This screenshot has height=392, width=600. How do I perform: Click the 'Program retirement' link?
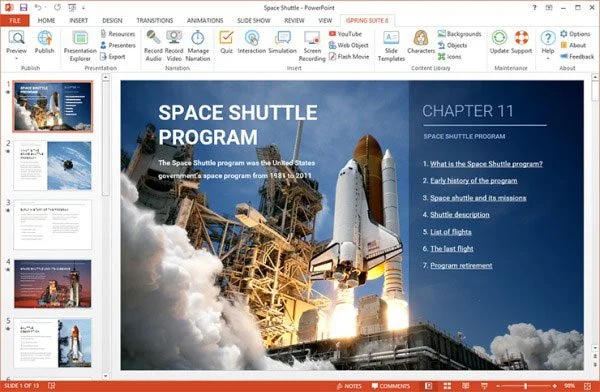(x=461, y=265)
